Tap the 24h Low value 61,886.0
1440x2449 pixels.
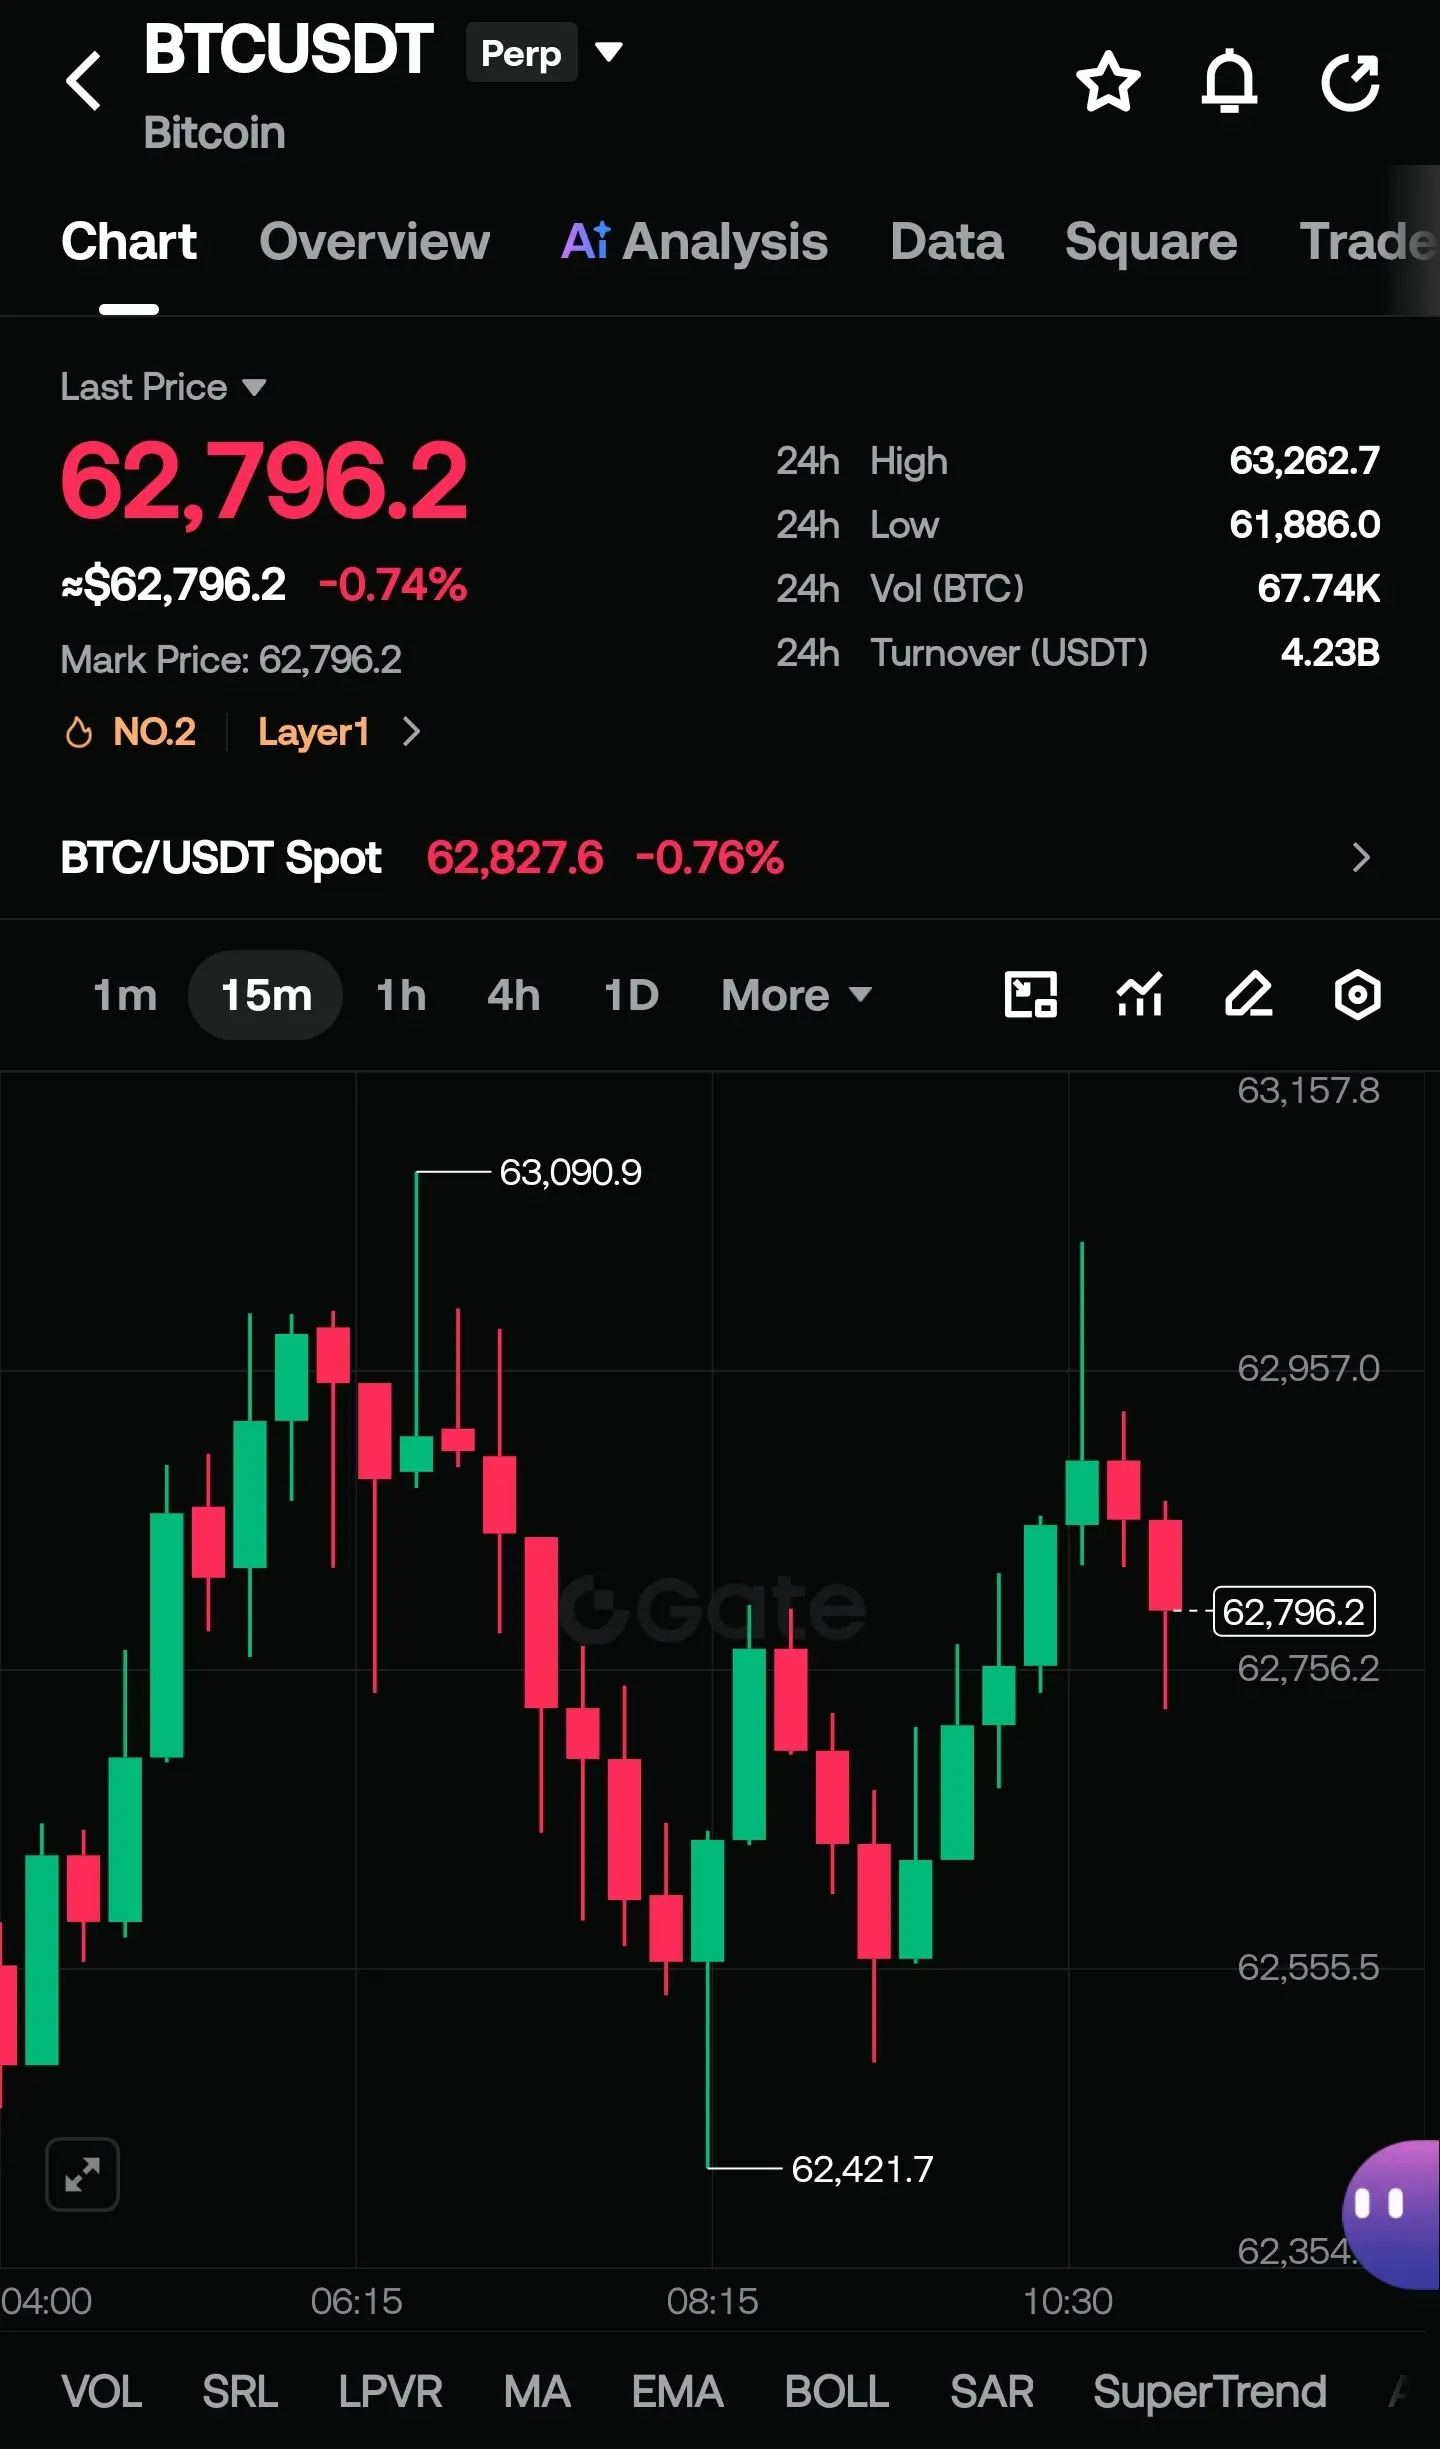(x=1304, y=525)
